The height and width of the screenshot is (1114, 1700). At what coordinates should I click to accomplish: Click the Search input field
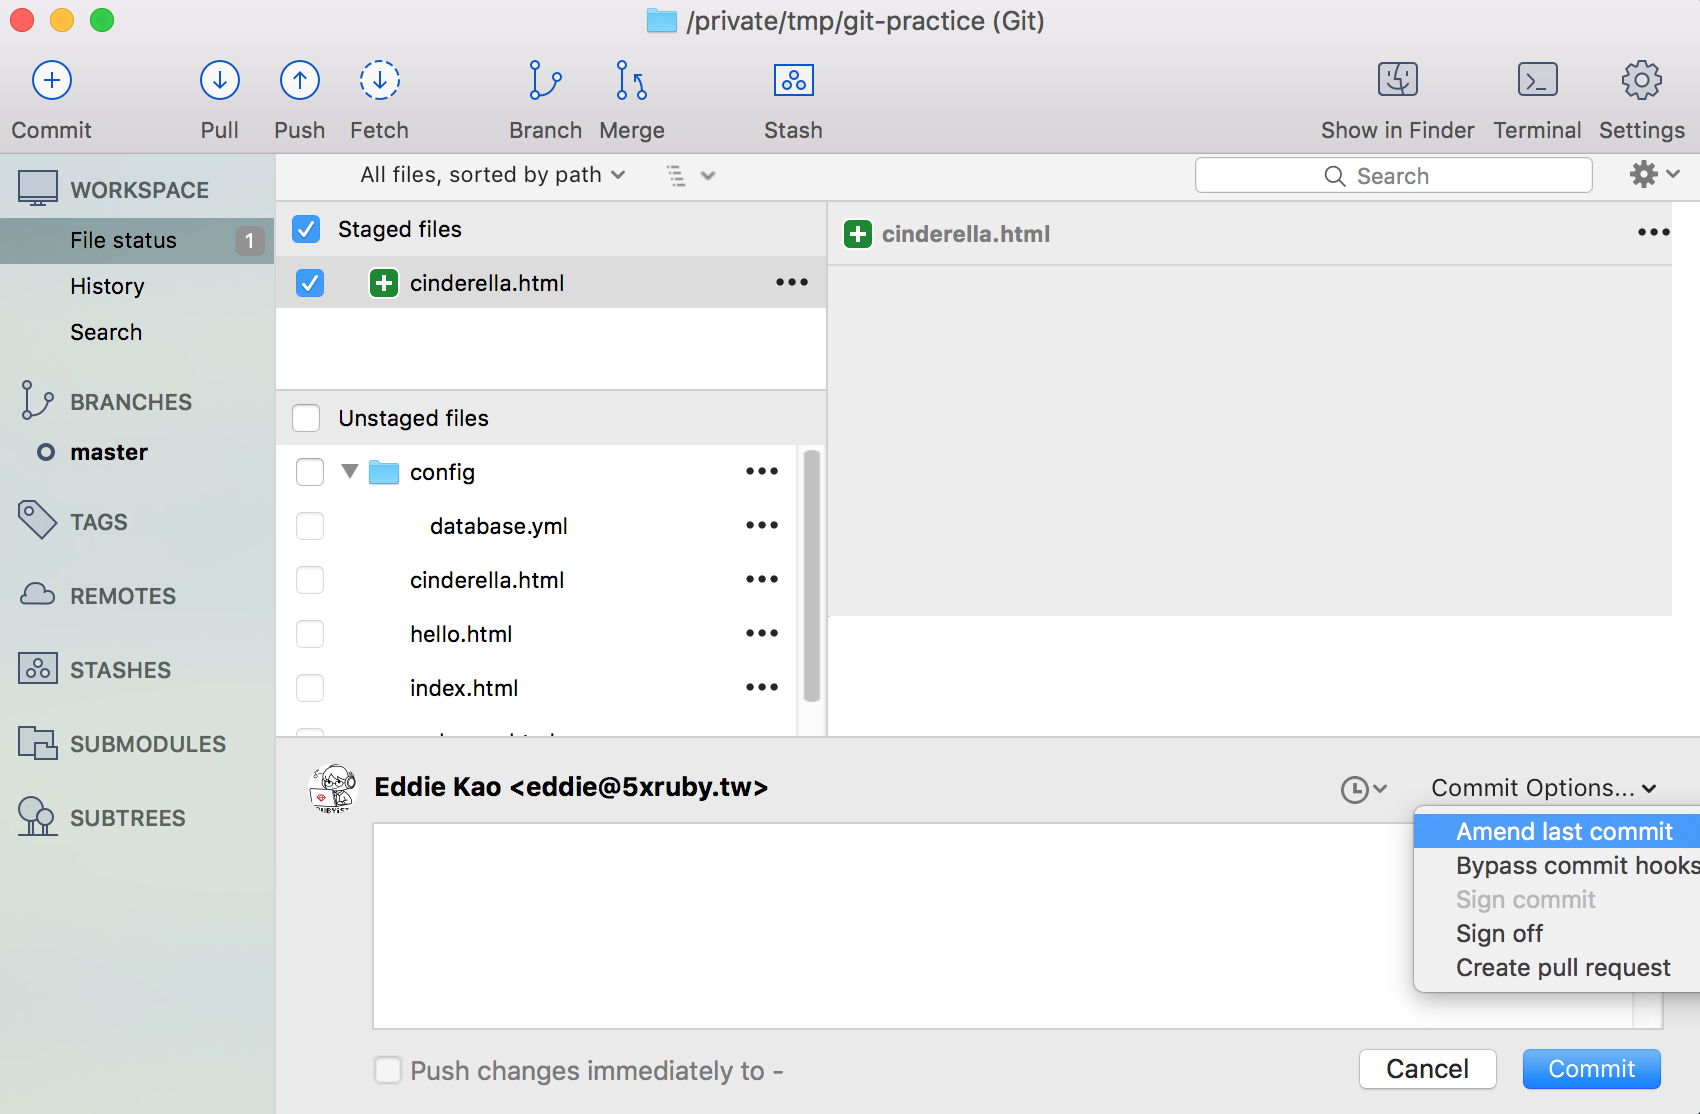coord(1393,176)
